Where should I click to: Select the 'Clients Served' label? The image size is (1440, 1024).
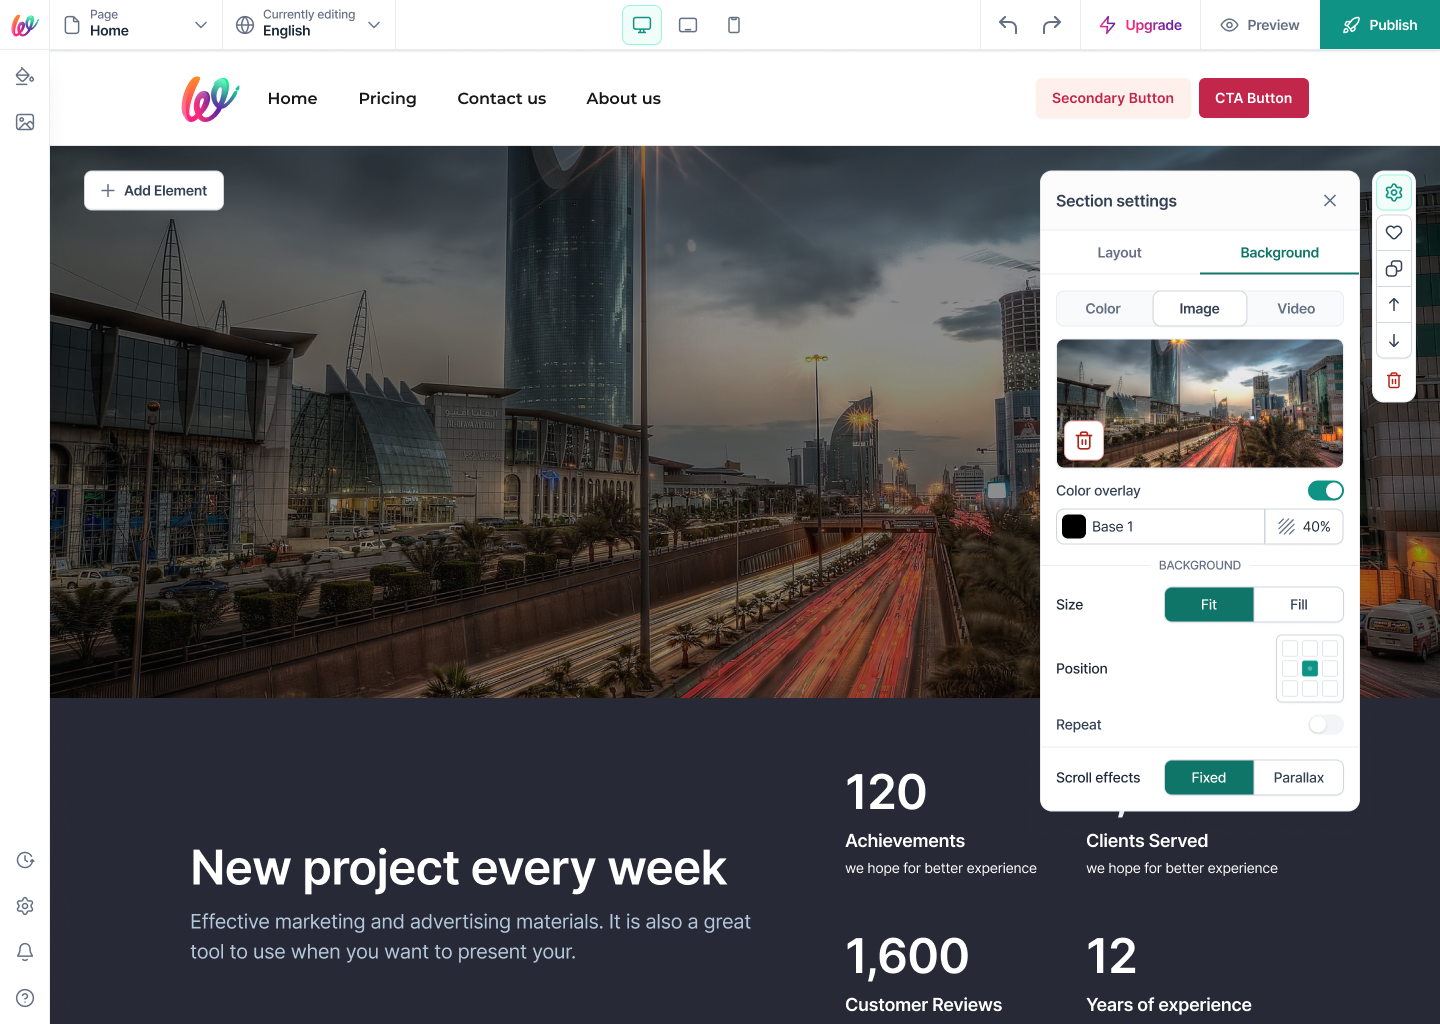1147,841
